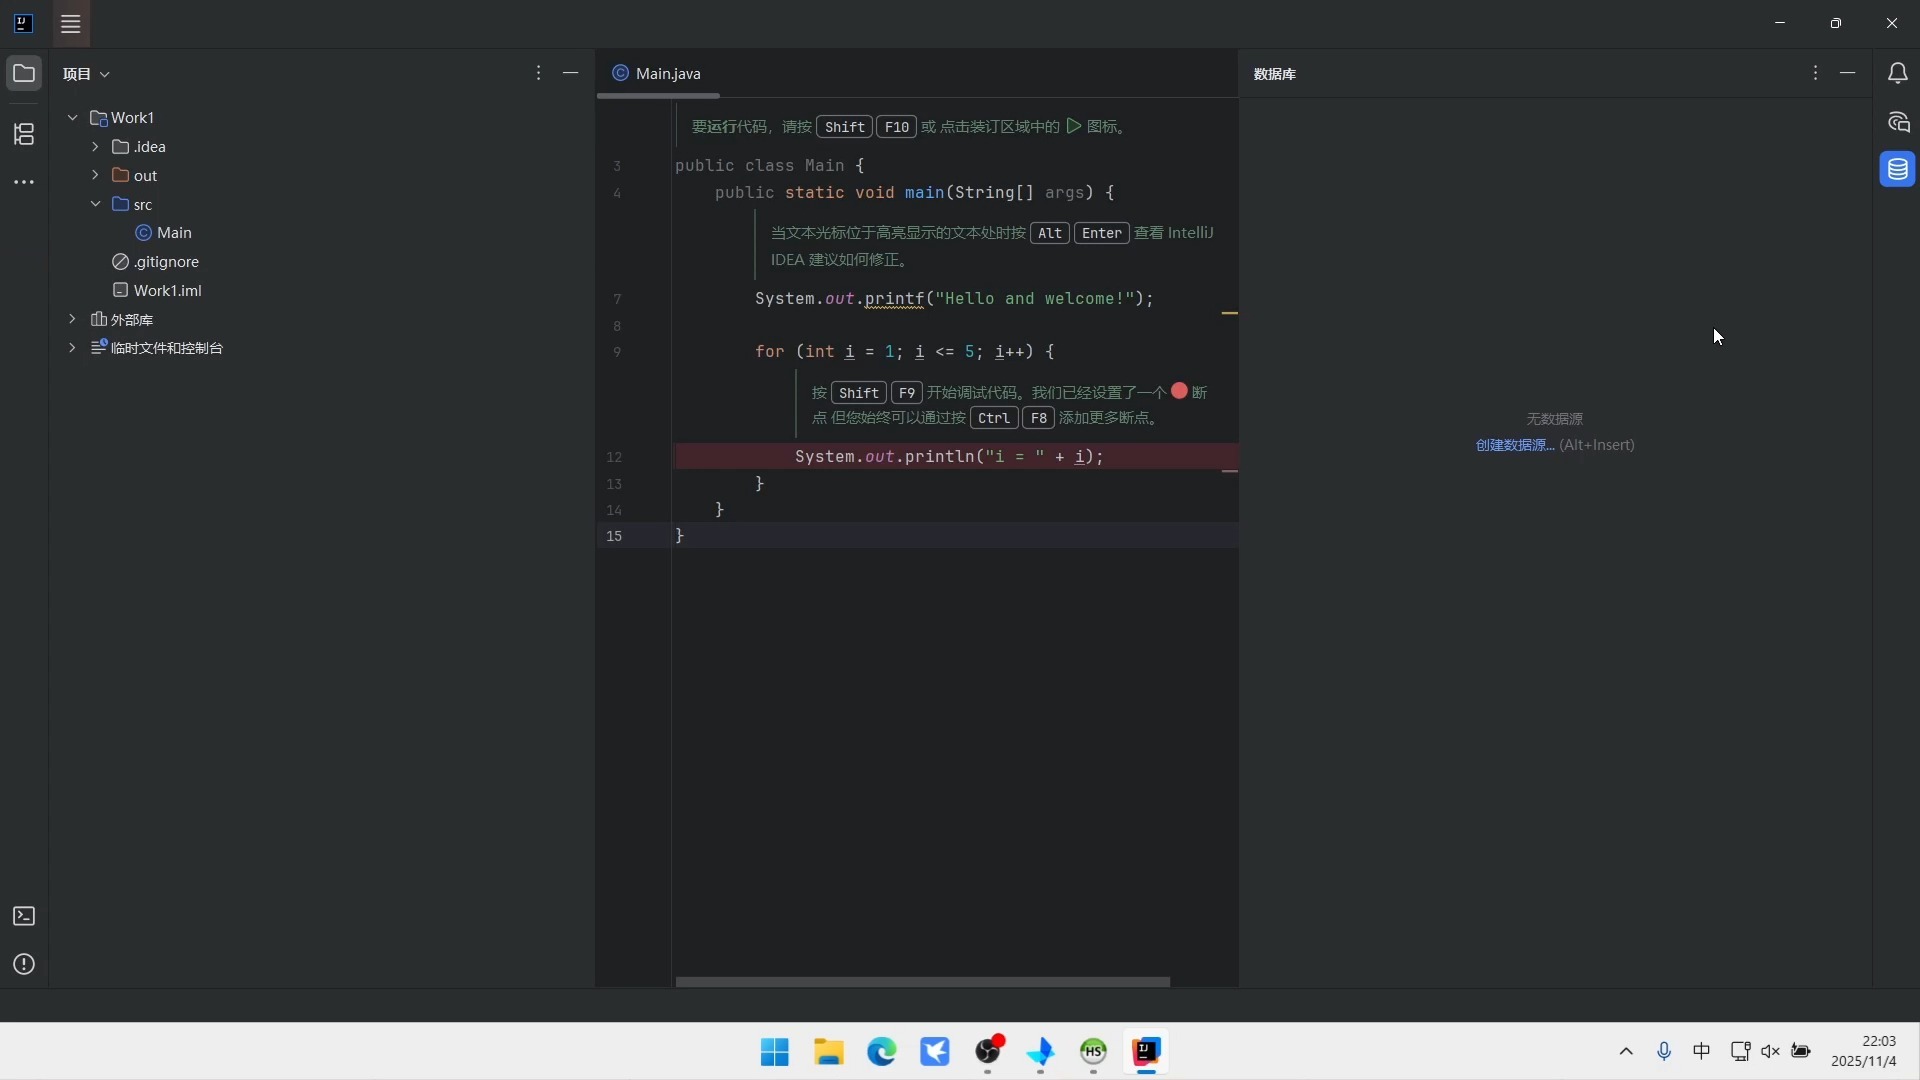Click the red breakpoint stripe marker
This screenshot has height=1080, width=1920.
click(1230, 471)
